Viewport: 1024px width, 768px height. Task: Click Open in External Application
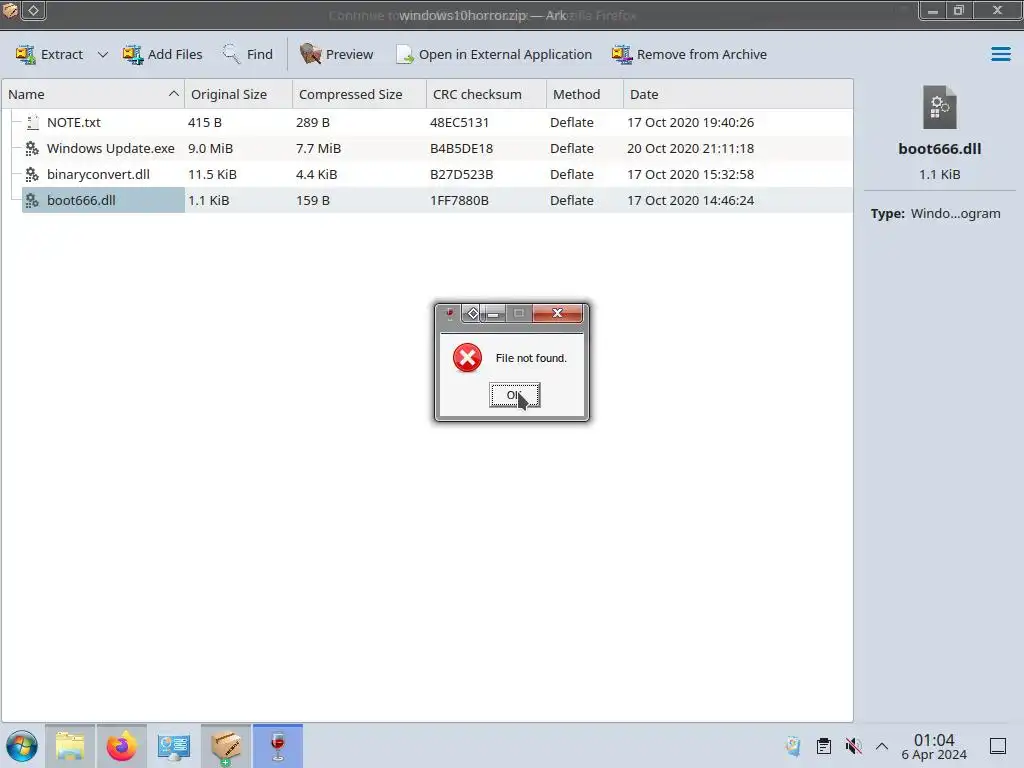click(x=494, y=54)
